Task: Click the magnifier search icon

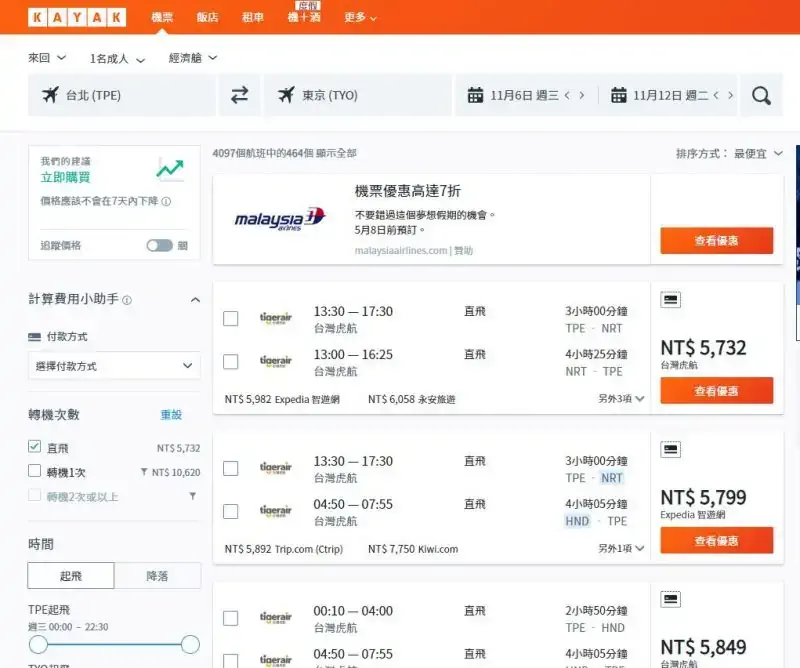Action: pyautogui.click(x=762, y=96)
